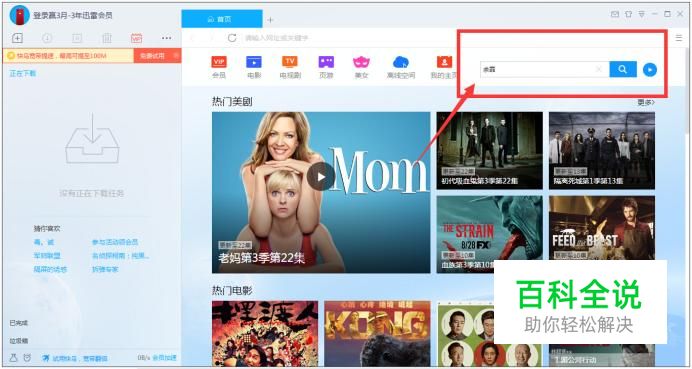
Task: Select the 已完成 list
Action: (19, 323)
